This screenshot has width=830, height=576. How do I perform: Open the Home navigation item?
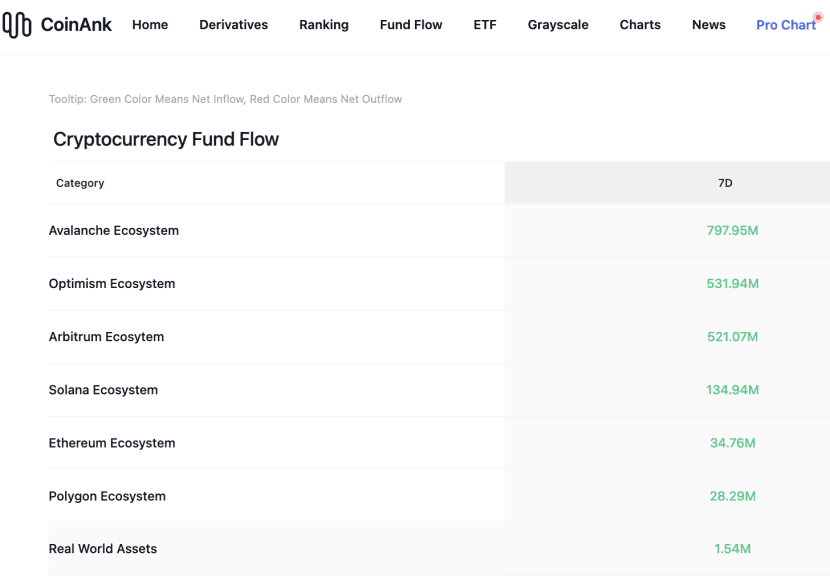[x=150, y=25]
